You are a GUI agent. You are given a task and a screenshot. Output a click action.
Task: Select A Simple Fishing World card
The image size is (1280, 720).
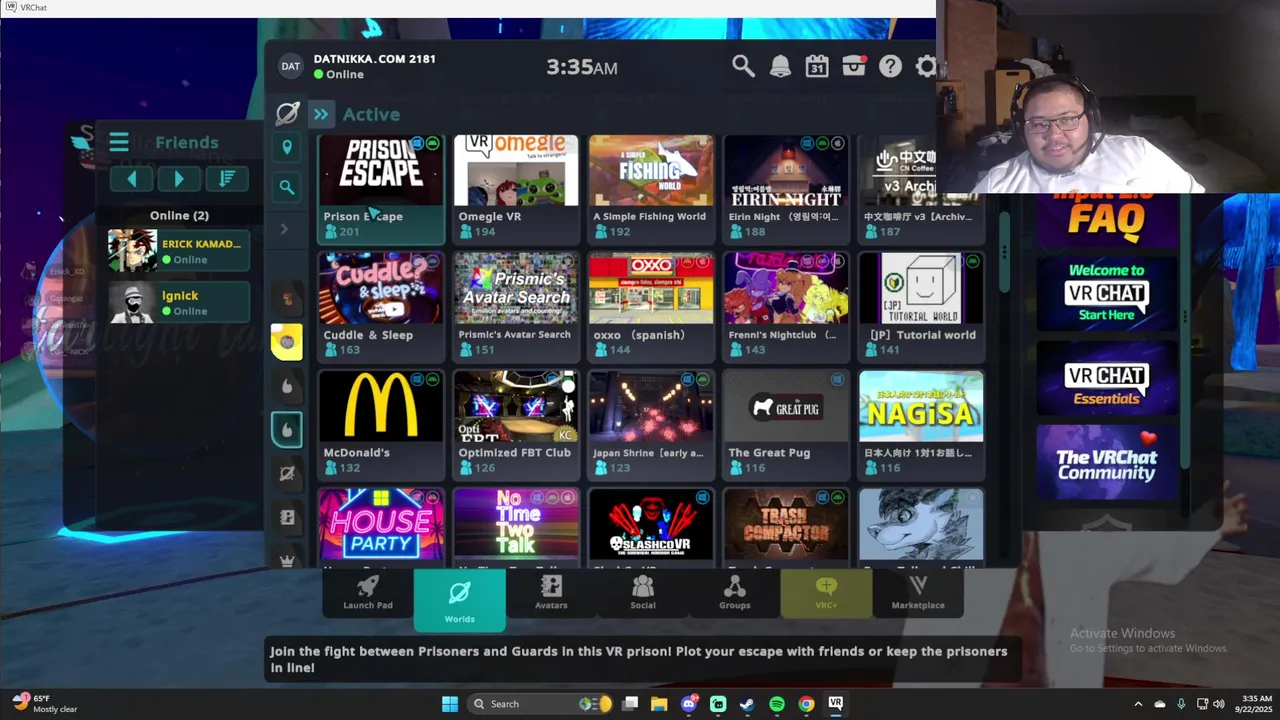pos(651,189)
